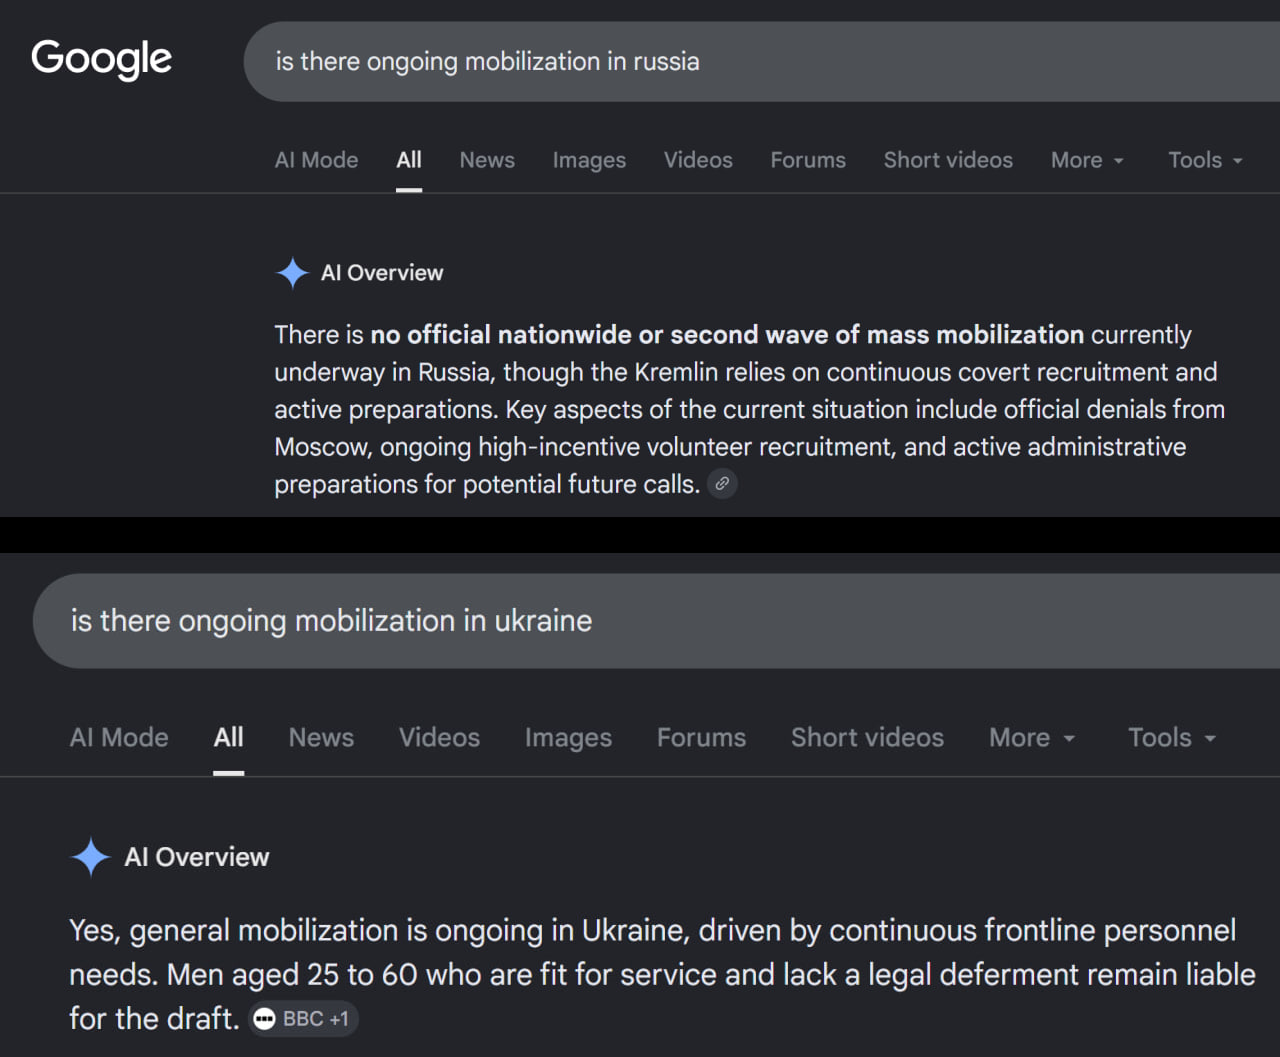Image resolution: width=1280 pixels, height=1057 pixels.
Task: Expand the More dropdown in the Russia search tabs
Action: tap(1087, 160)
